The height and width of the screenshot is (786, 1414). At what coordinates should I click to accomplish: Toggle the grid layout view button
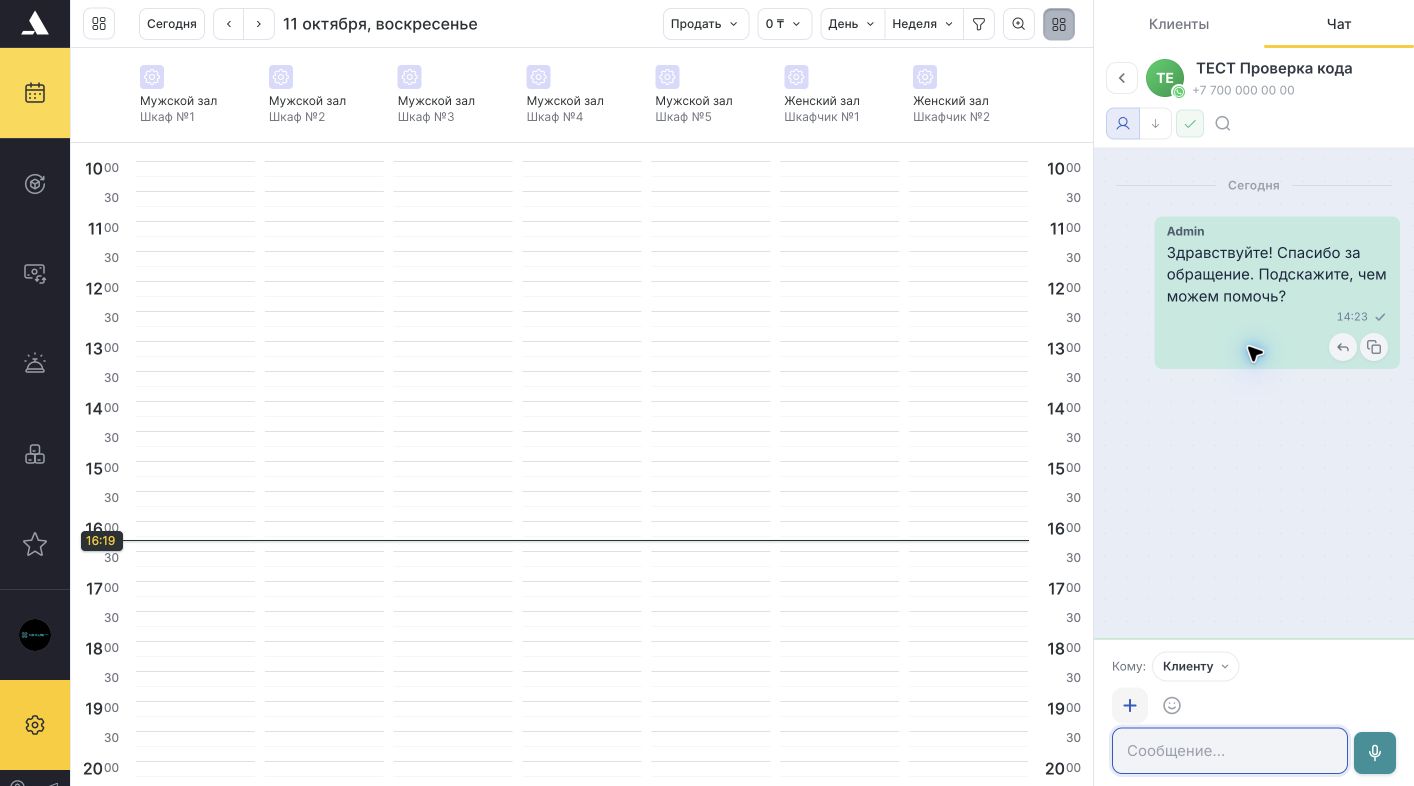coord(1059,24)
